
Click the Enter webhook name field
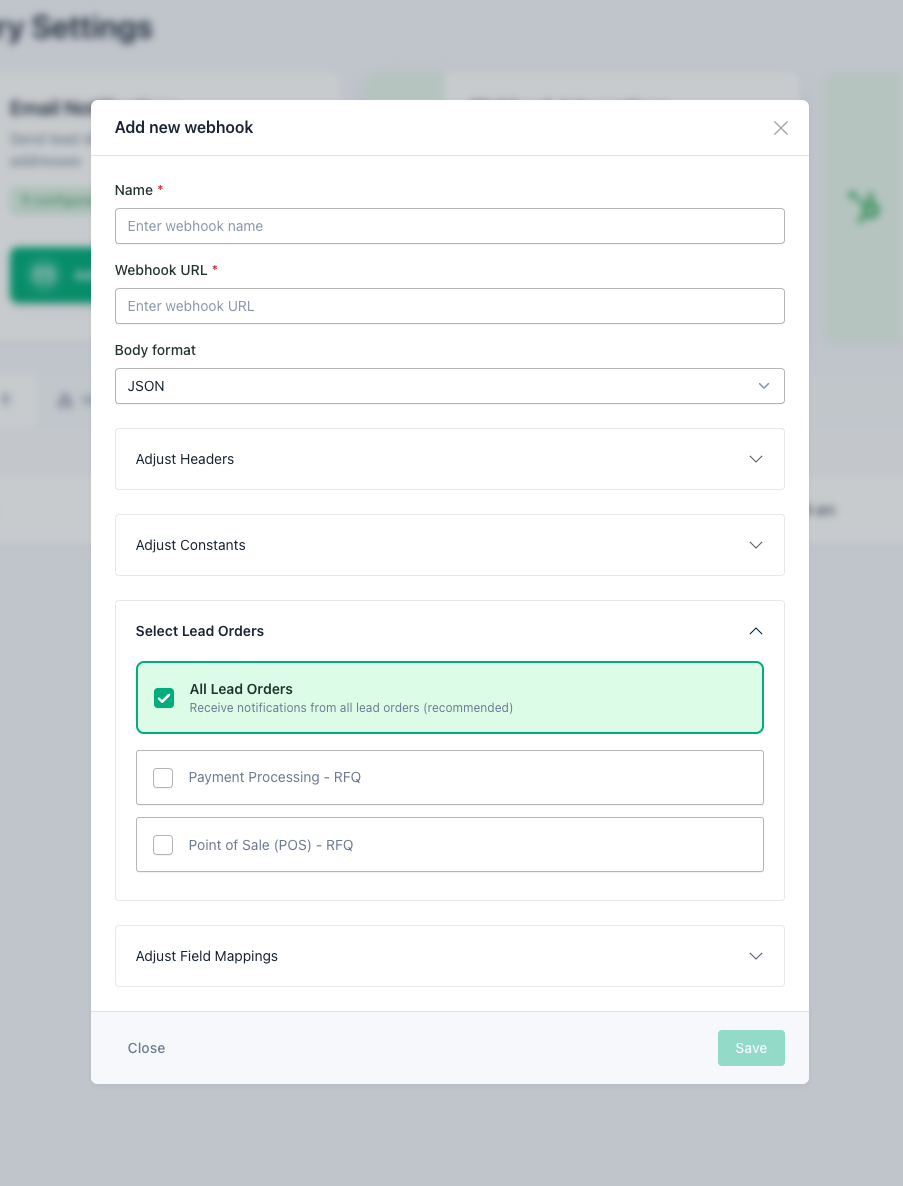[449, 226]
